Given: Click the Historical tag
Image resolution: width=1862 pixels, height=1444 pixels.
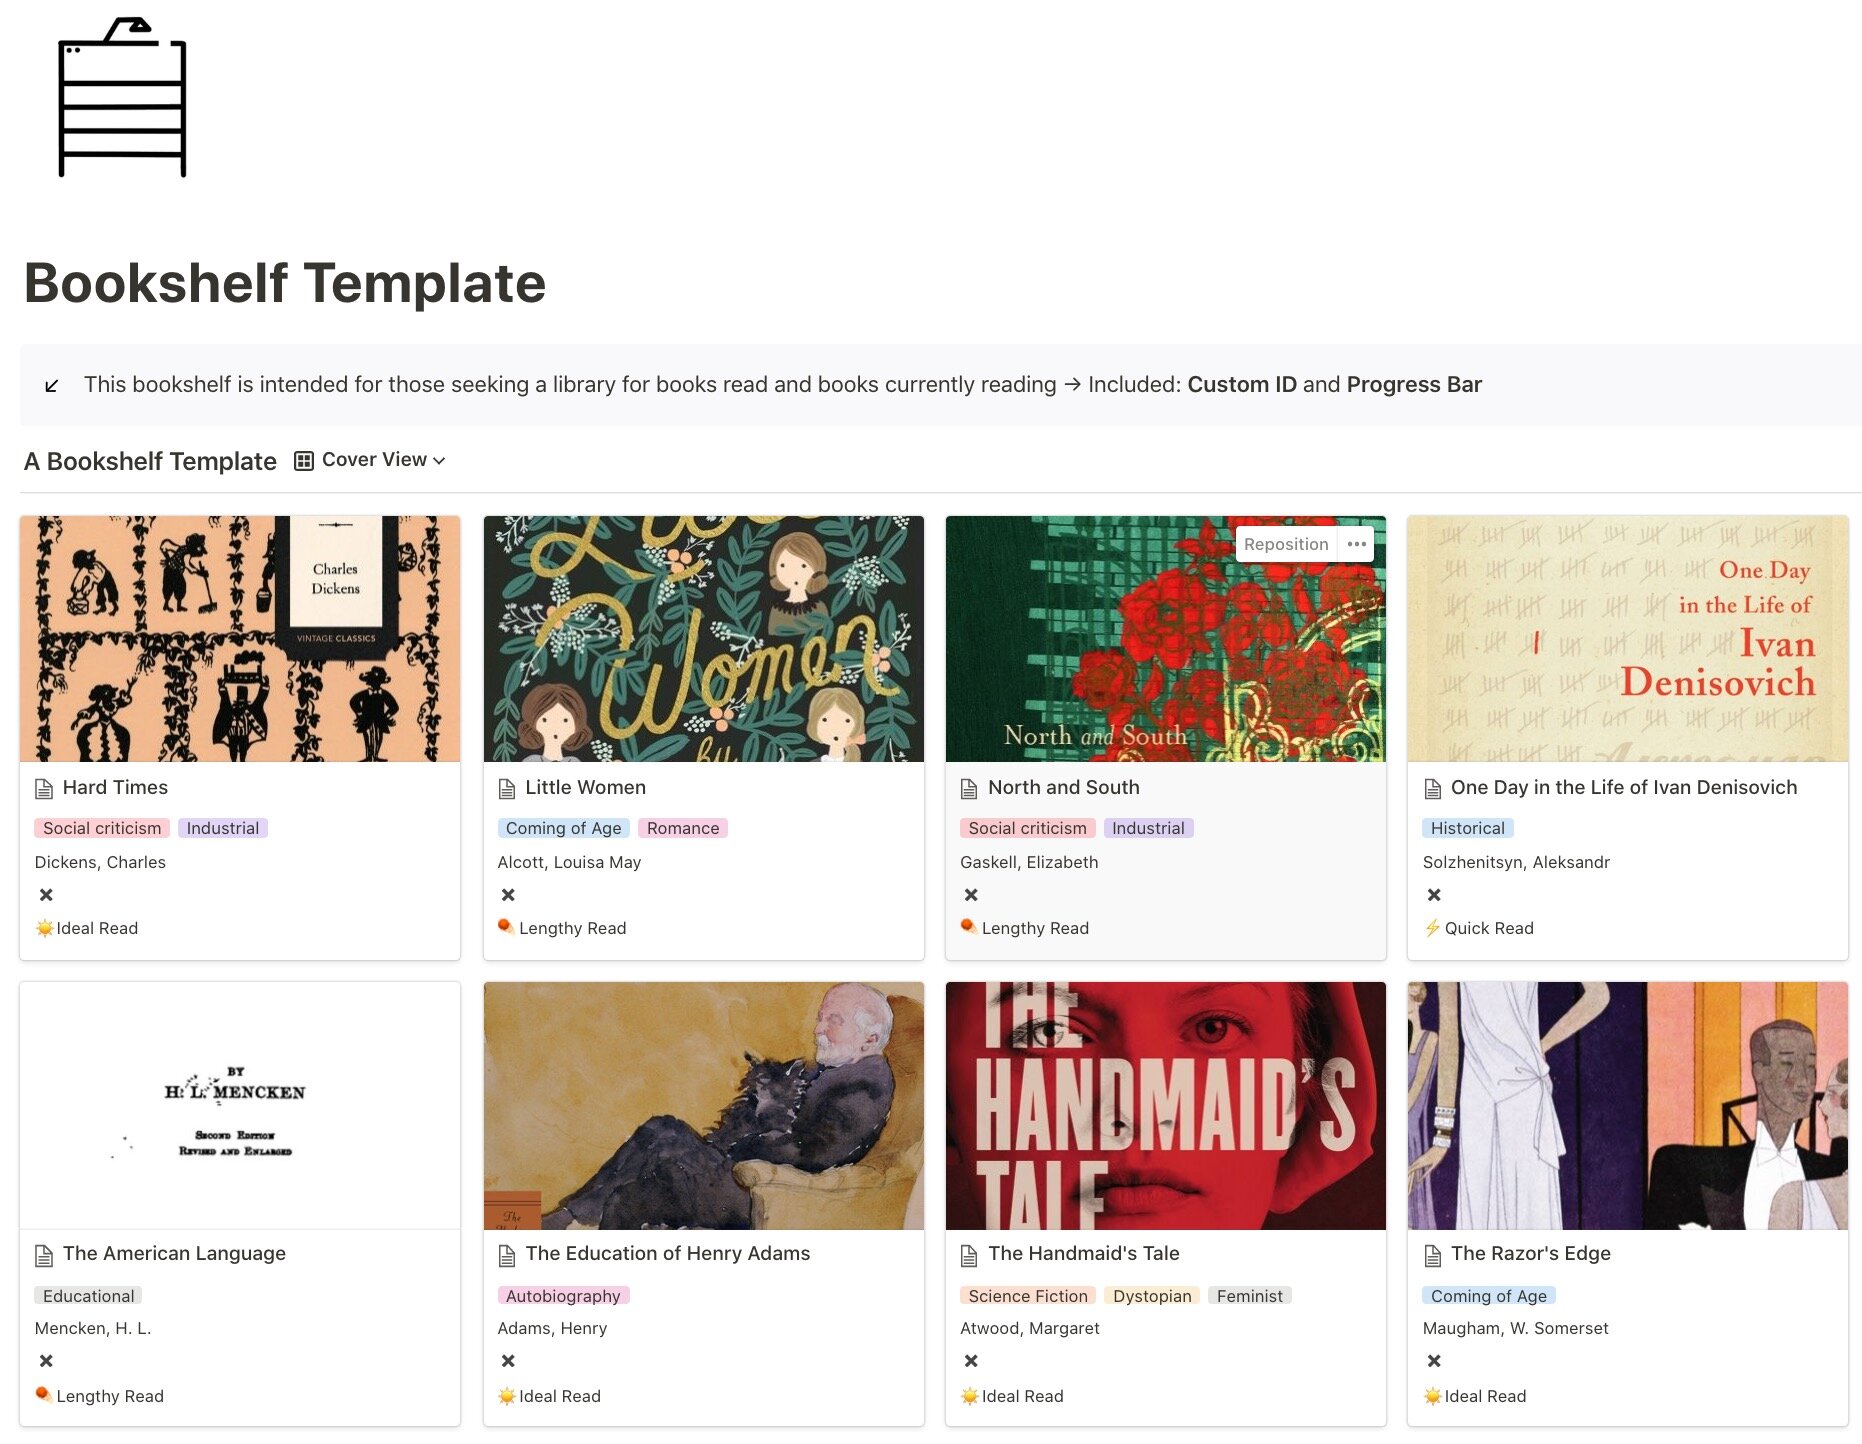Looking at the screenshot, I should (1468, 828).
